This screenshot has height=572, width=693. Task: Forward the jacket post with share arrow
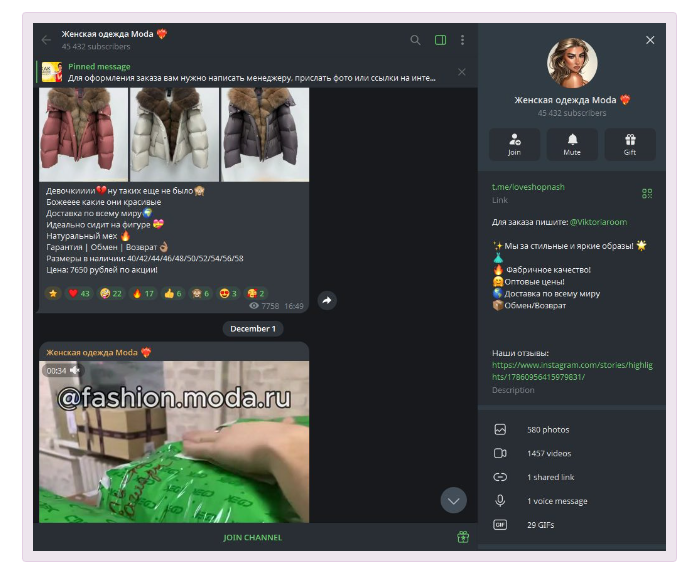click(x=327, y=301)
